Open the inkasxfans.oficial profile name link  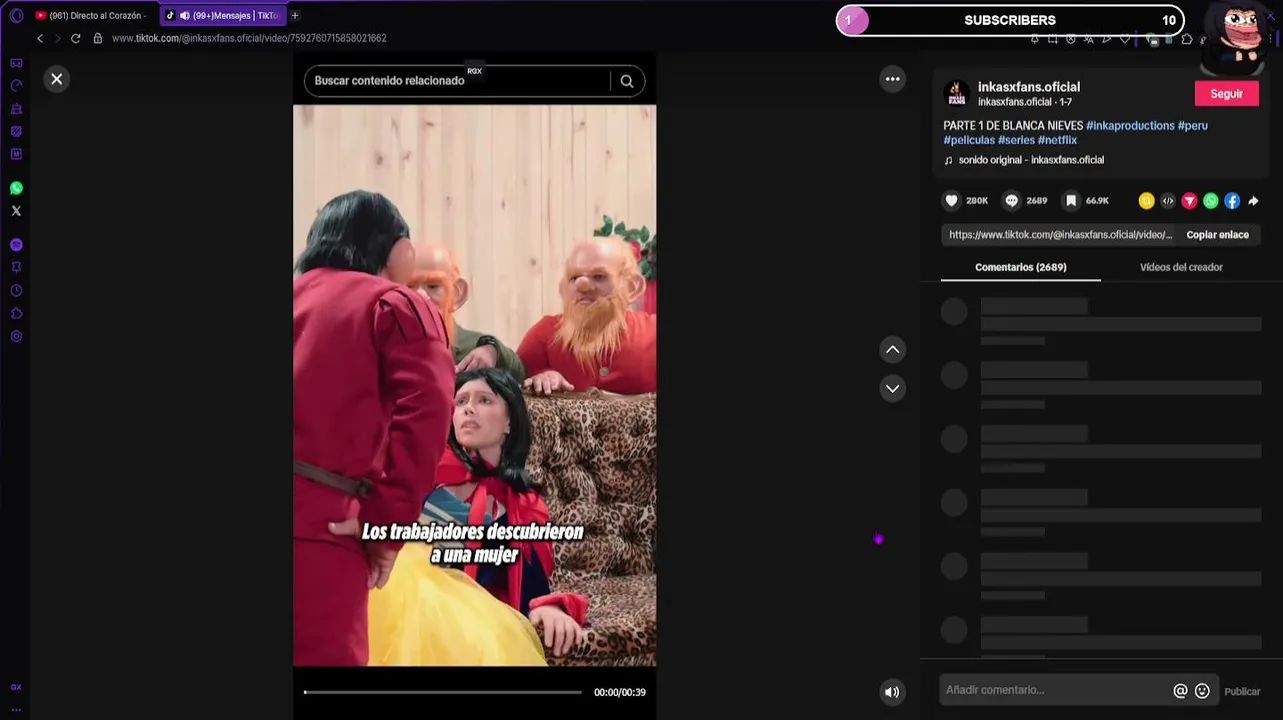click(1029, 87)
